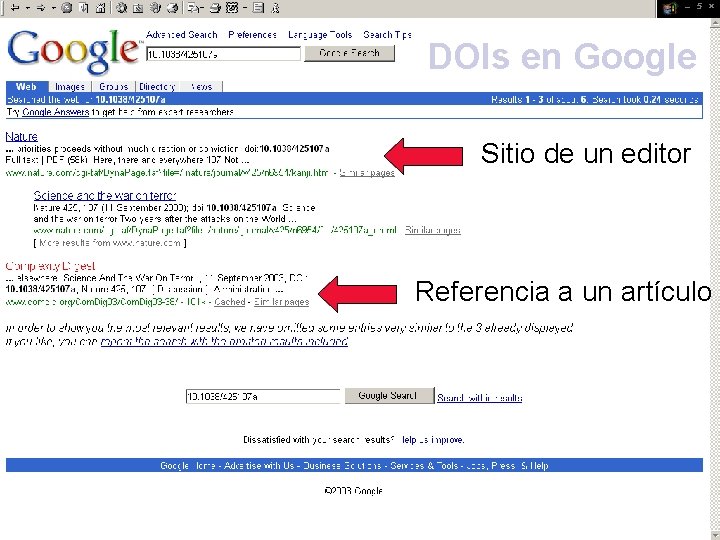
Task: Open the Edit icon dropdown arrow
Action: (x=245, y=7)
